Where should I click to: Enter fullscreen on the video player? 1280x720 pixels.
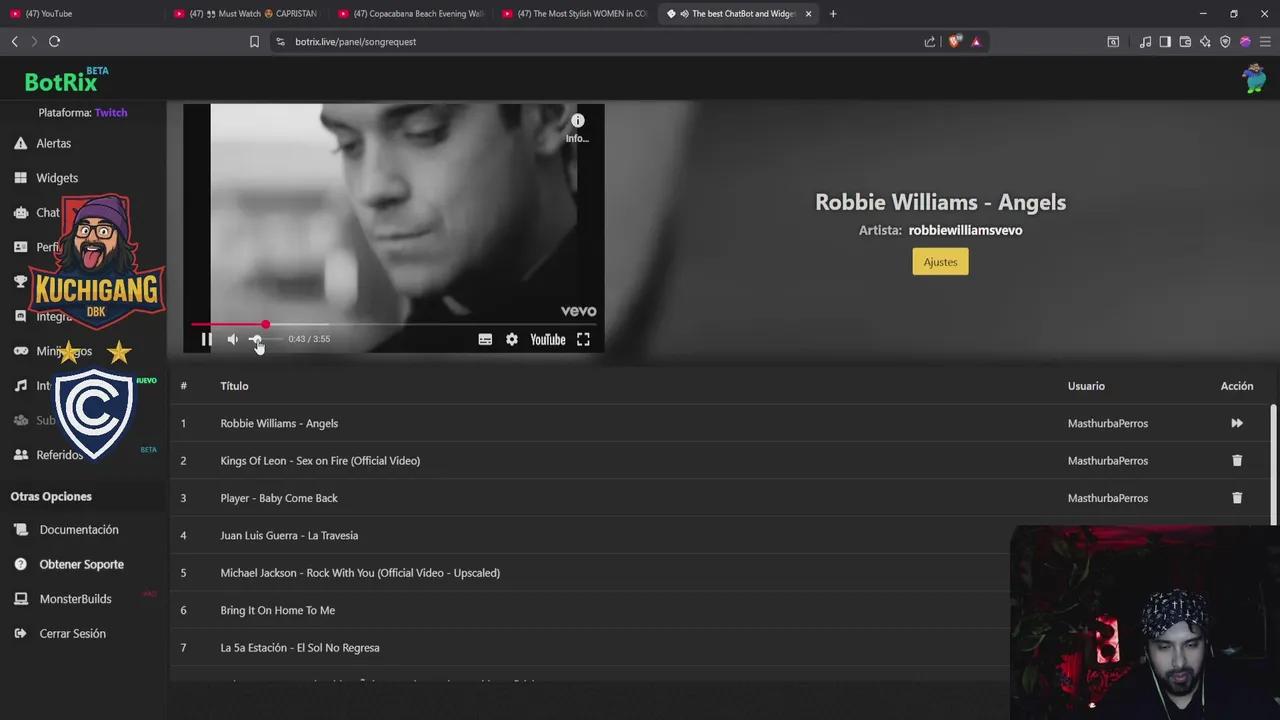pos(583,339)
